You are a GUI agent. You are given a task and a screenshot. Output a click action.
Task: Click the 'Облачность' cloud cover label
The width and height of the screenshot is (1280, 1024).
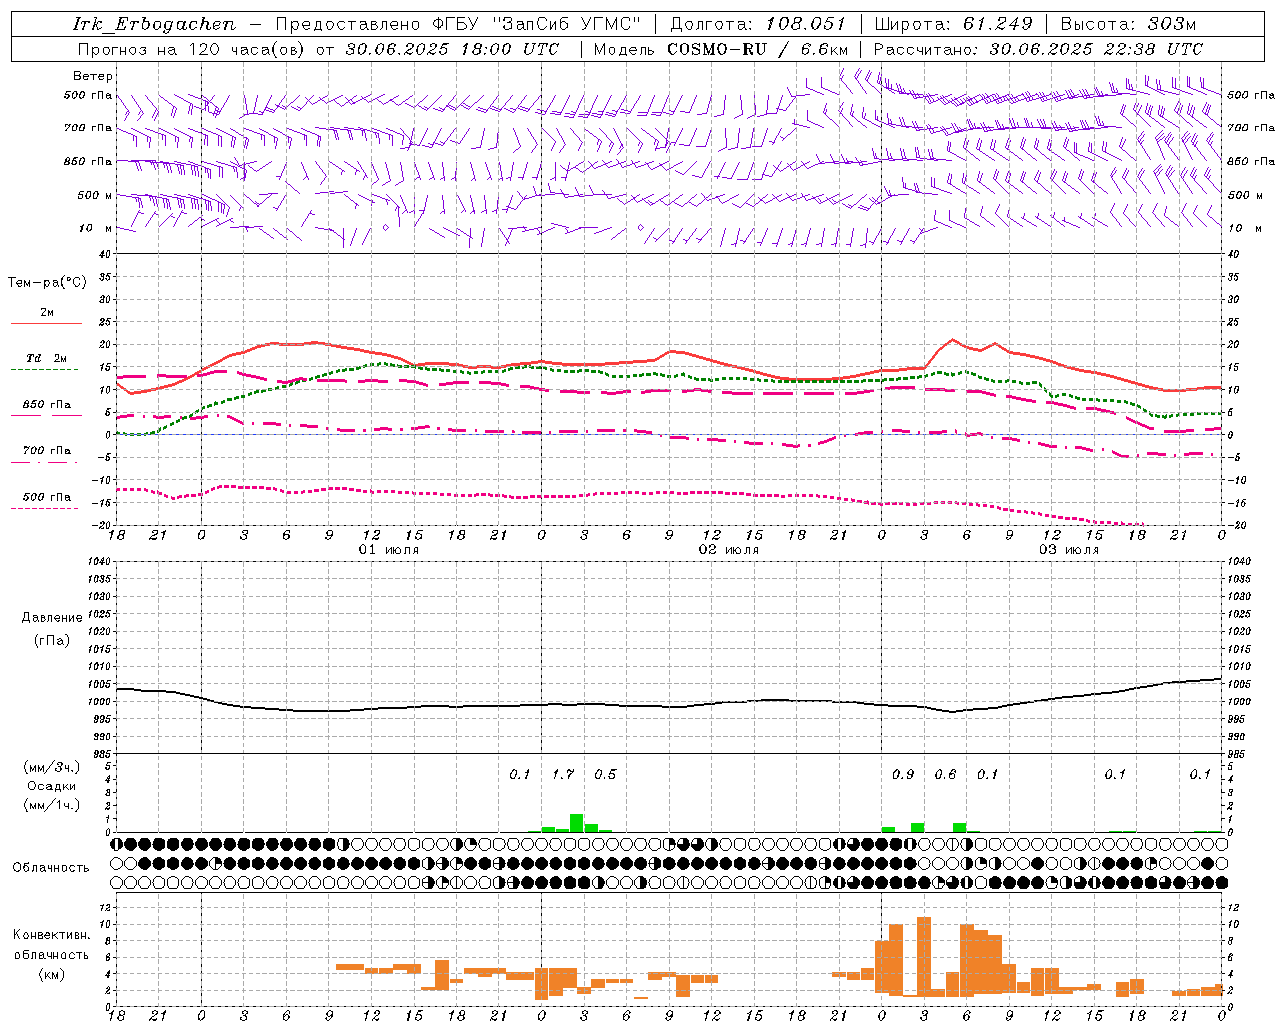(51, 868)
